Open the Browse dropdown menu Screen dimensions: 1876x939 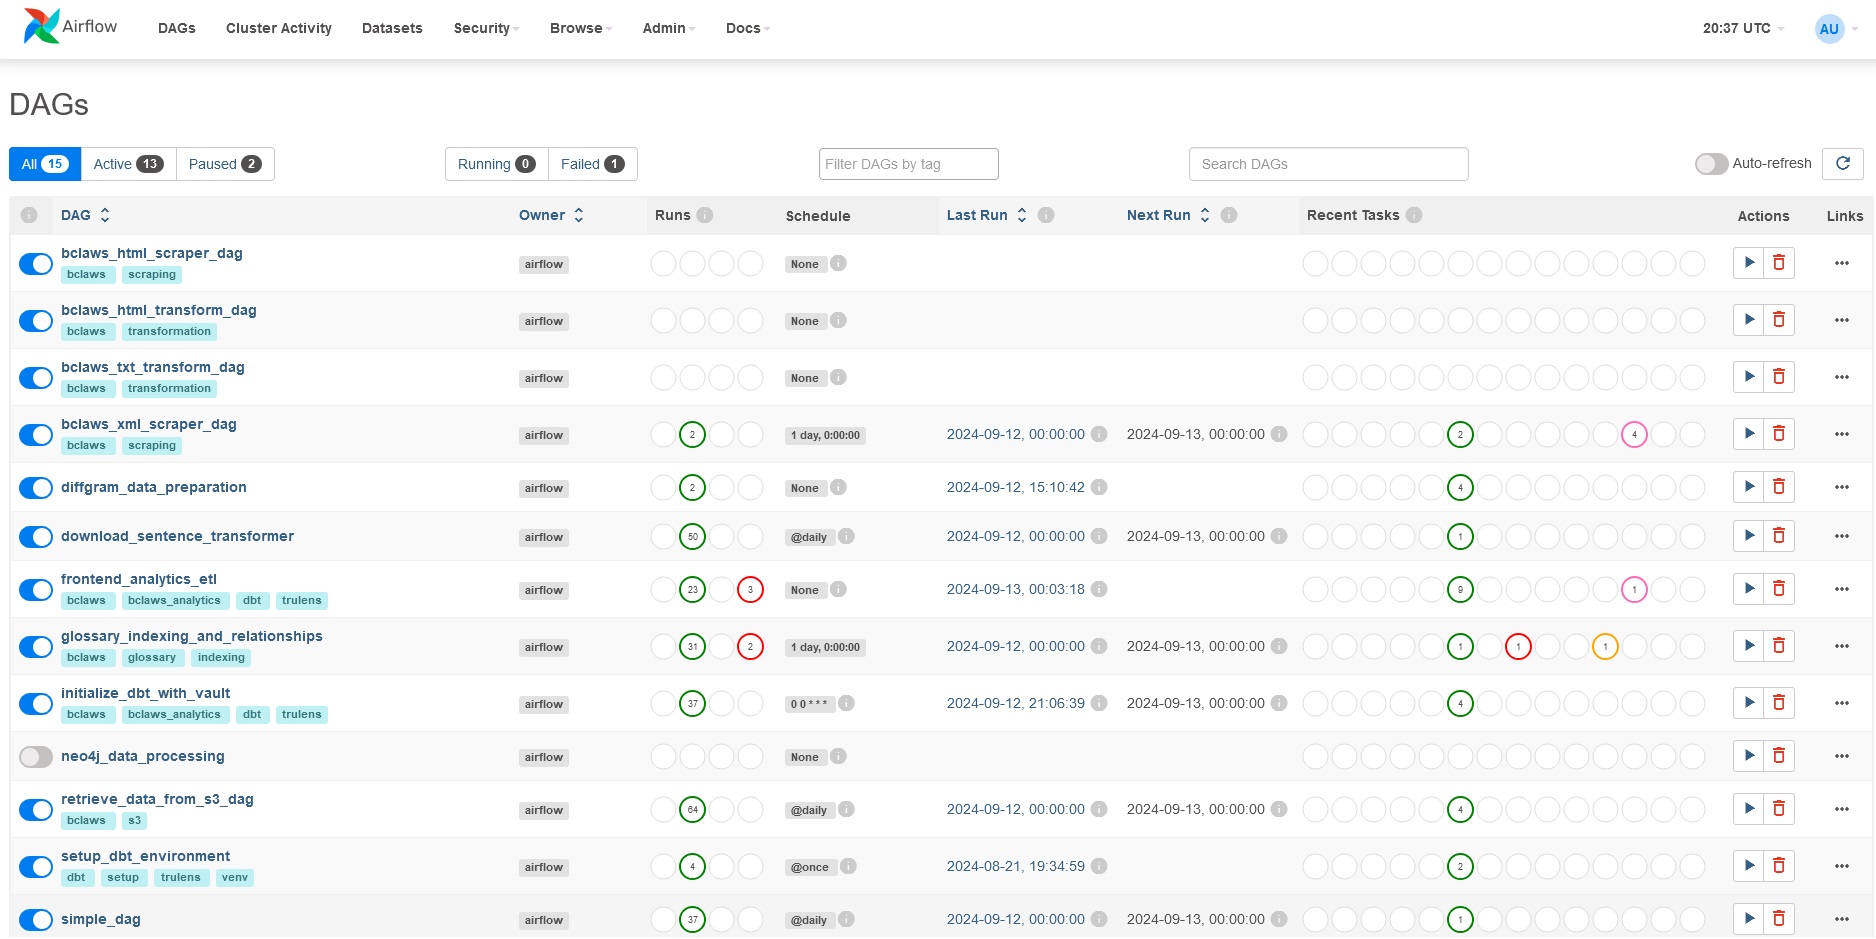click(581, 28)
